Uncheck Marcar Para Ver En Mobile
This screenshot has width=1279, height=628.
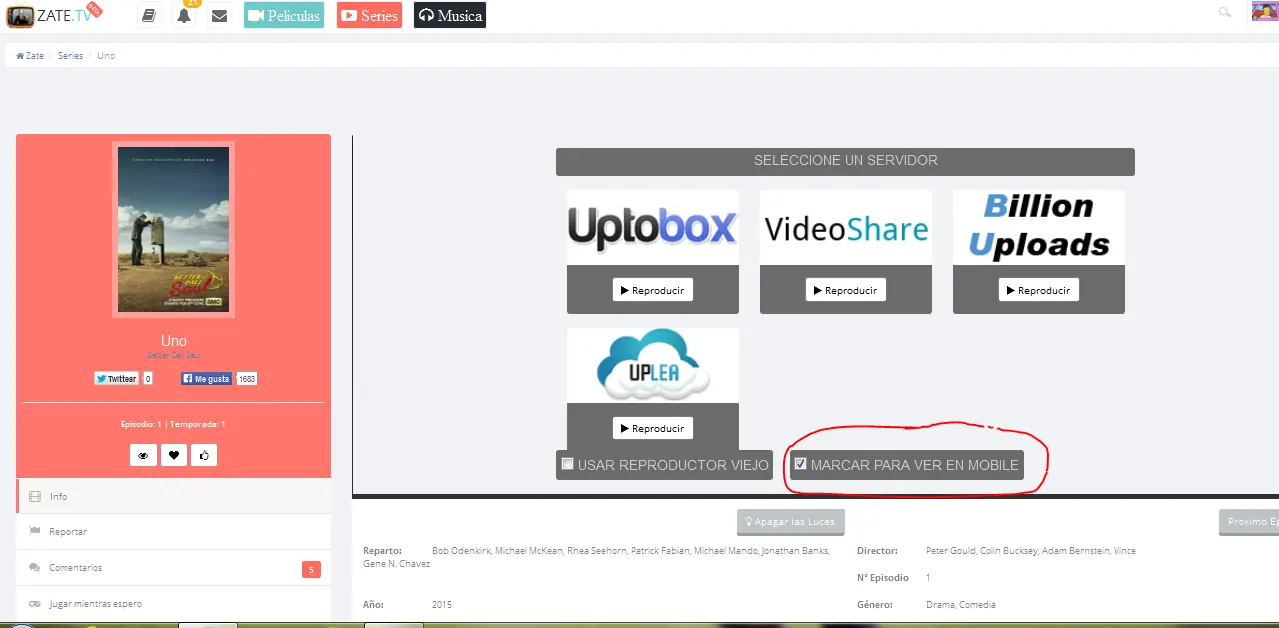coord(800,464)
